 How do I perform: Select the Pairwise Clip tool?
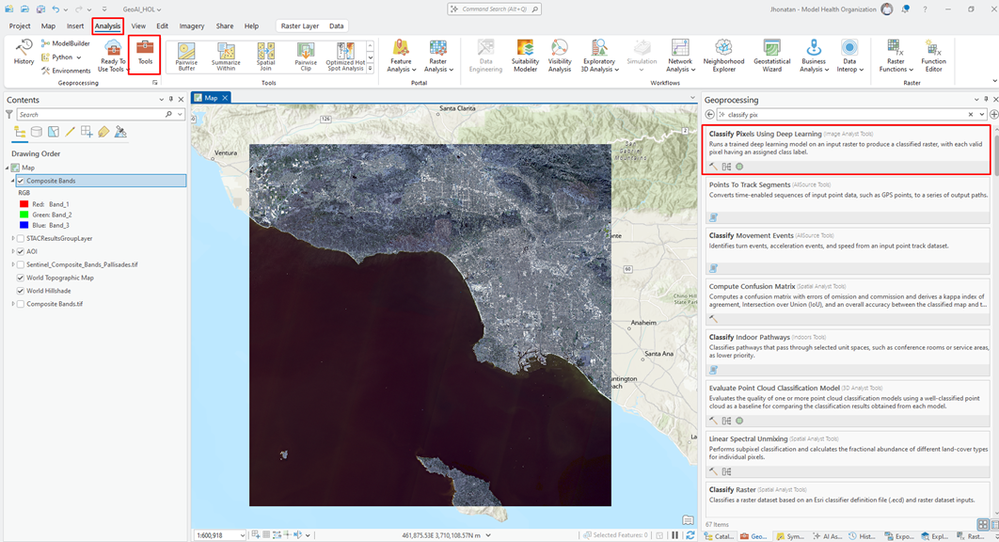[x=306, y=56]
